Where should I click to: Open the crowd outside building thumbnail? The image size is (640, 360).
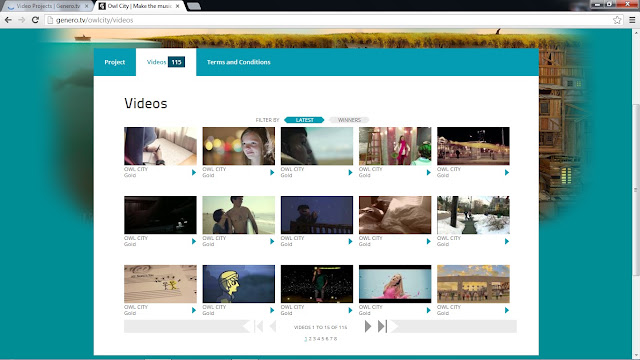tap(473, 284)
